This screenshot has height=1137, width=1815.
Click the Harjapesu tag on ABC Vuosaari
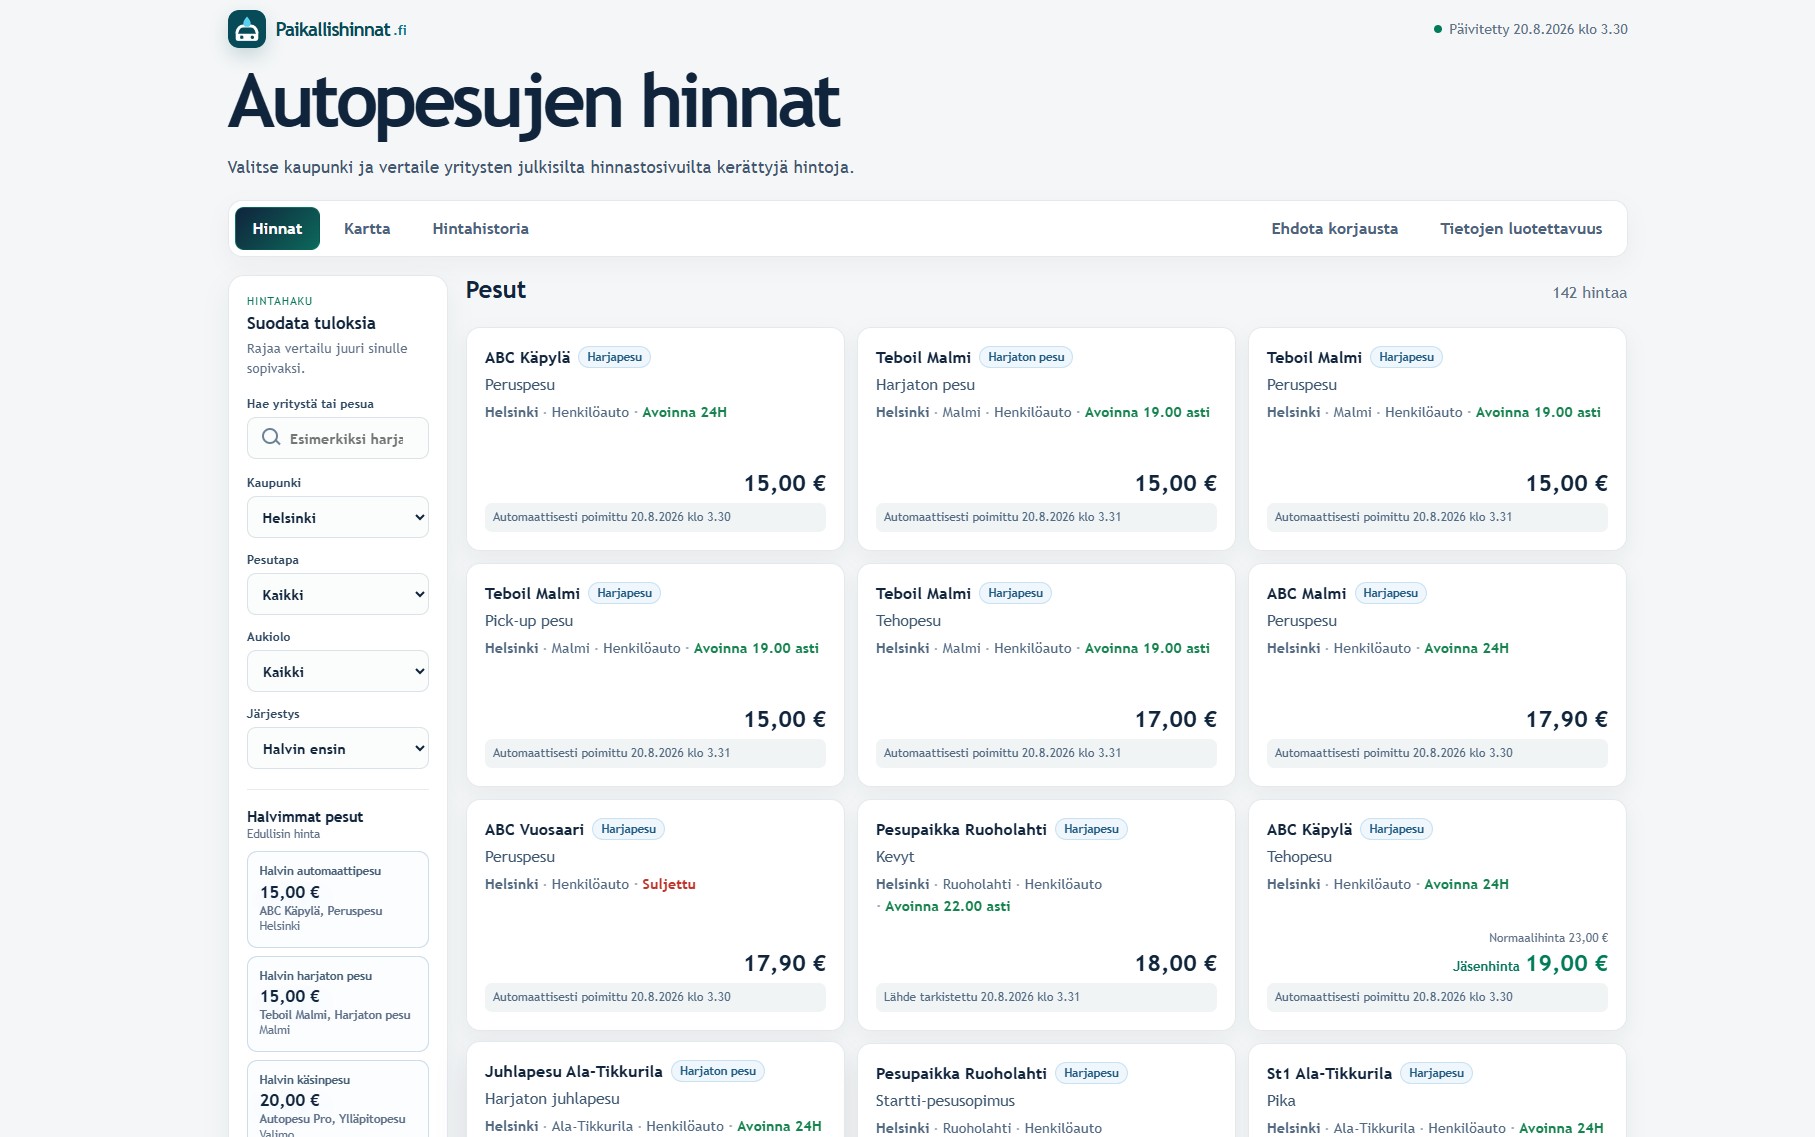click(x=628, y=829)
